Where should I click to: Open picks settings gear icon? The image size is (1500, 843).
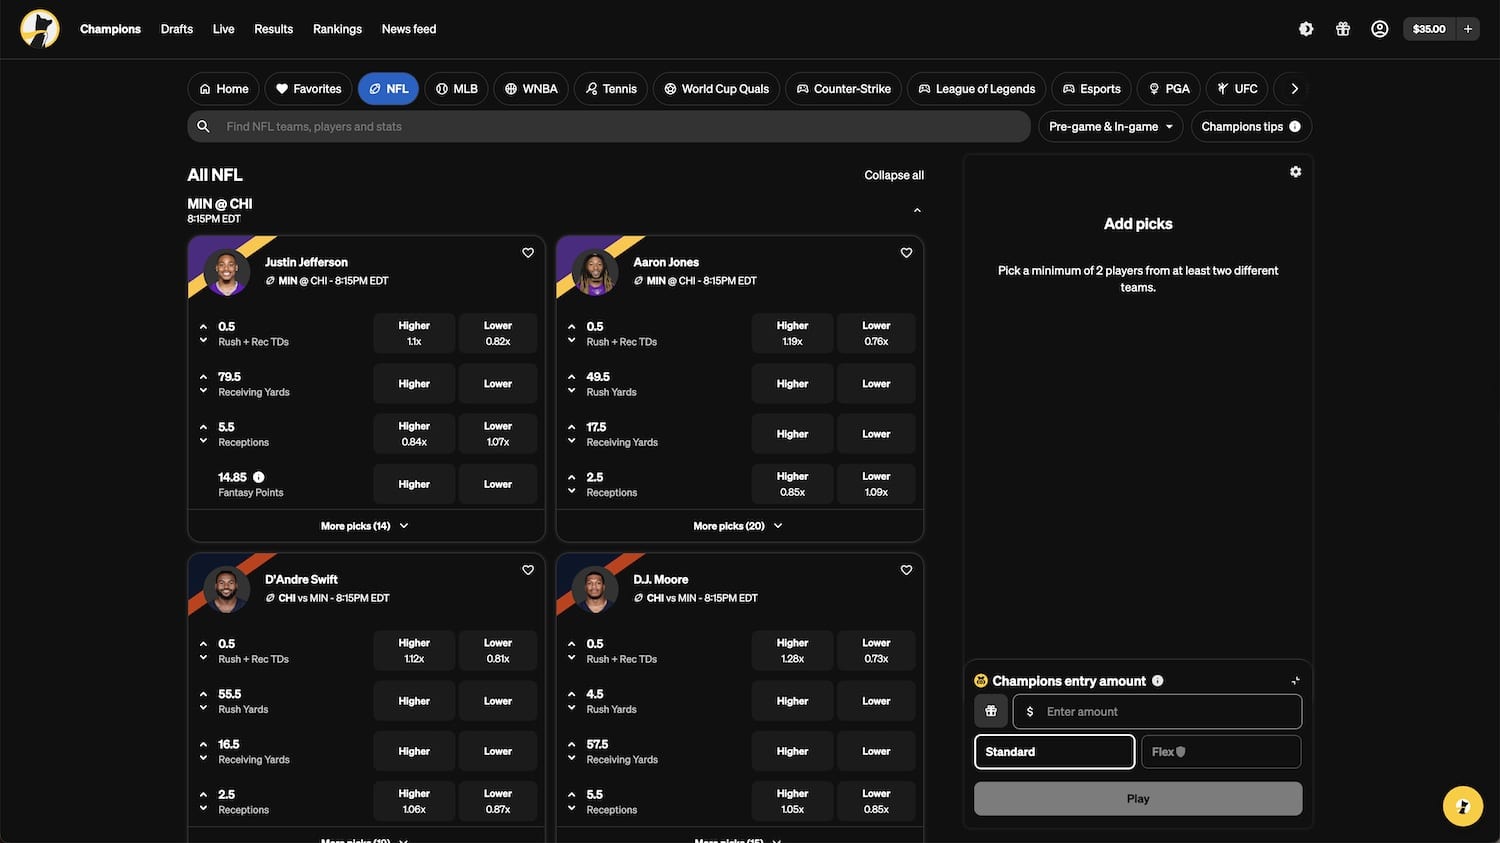pyautogui.click(x=1295, y=172)
